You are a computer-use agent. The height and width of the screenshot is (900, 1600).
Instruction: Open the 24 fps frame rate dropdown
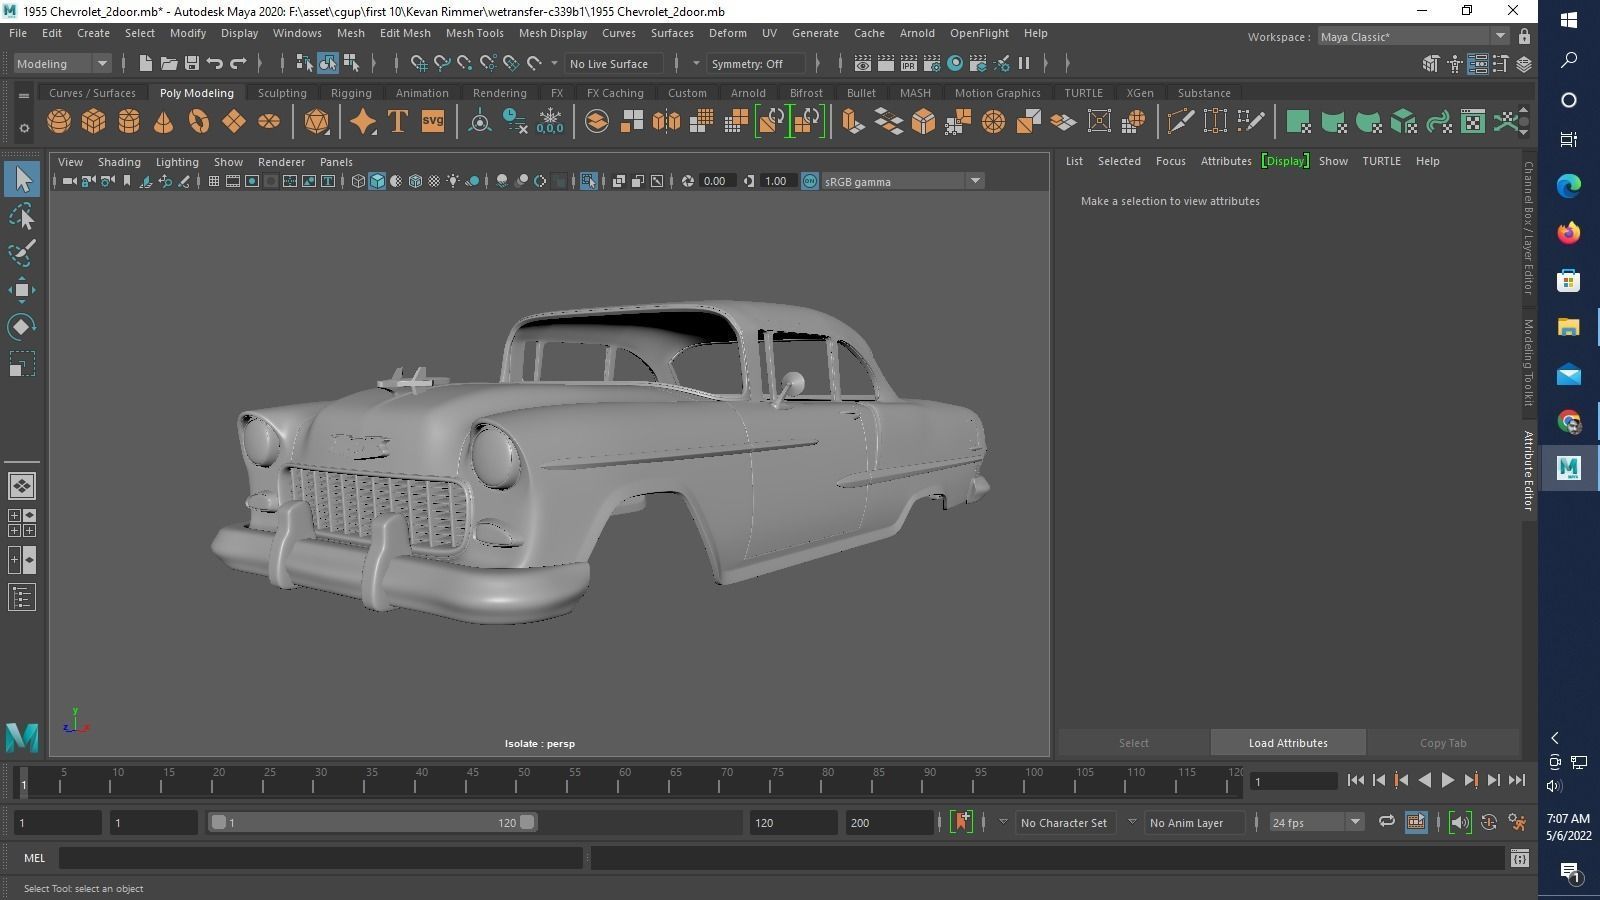click(1355, 822)
